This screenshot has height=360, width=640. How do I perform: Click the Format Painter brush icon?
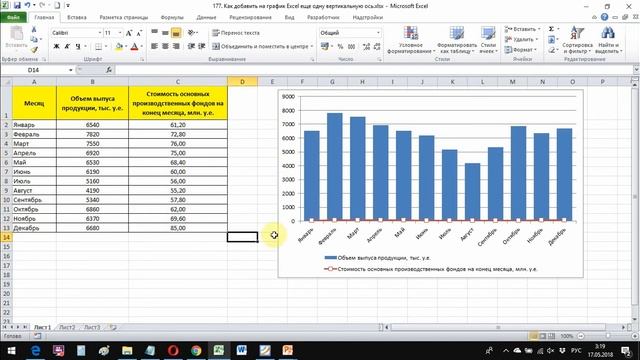(34, 49)
